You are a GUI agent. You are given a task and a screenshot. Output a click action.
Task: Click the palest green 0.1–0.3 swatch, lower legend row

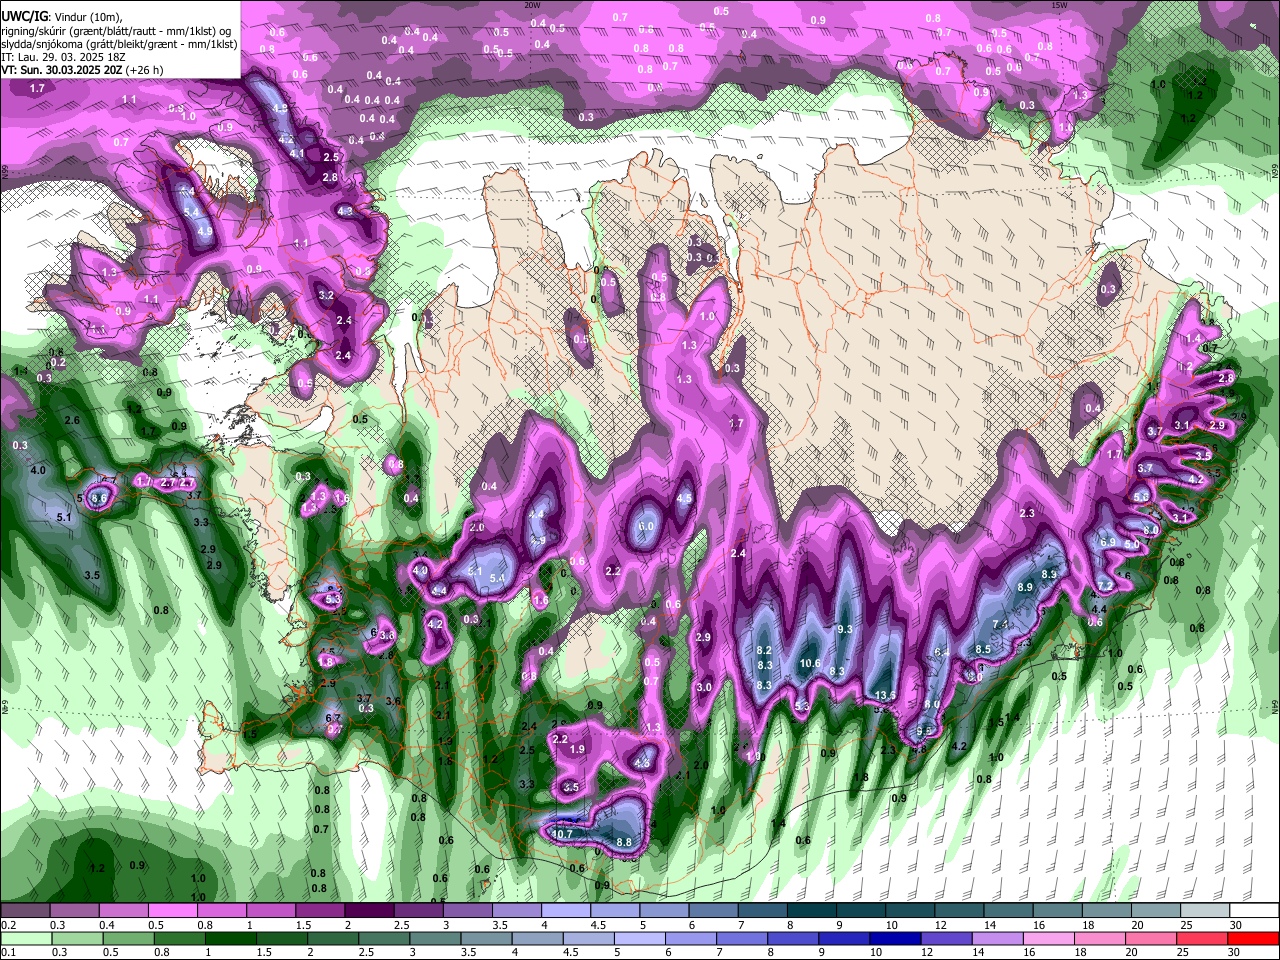click(27, 938)
